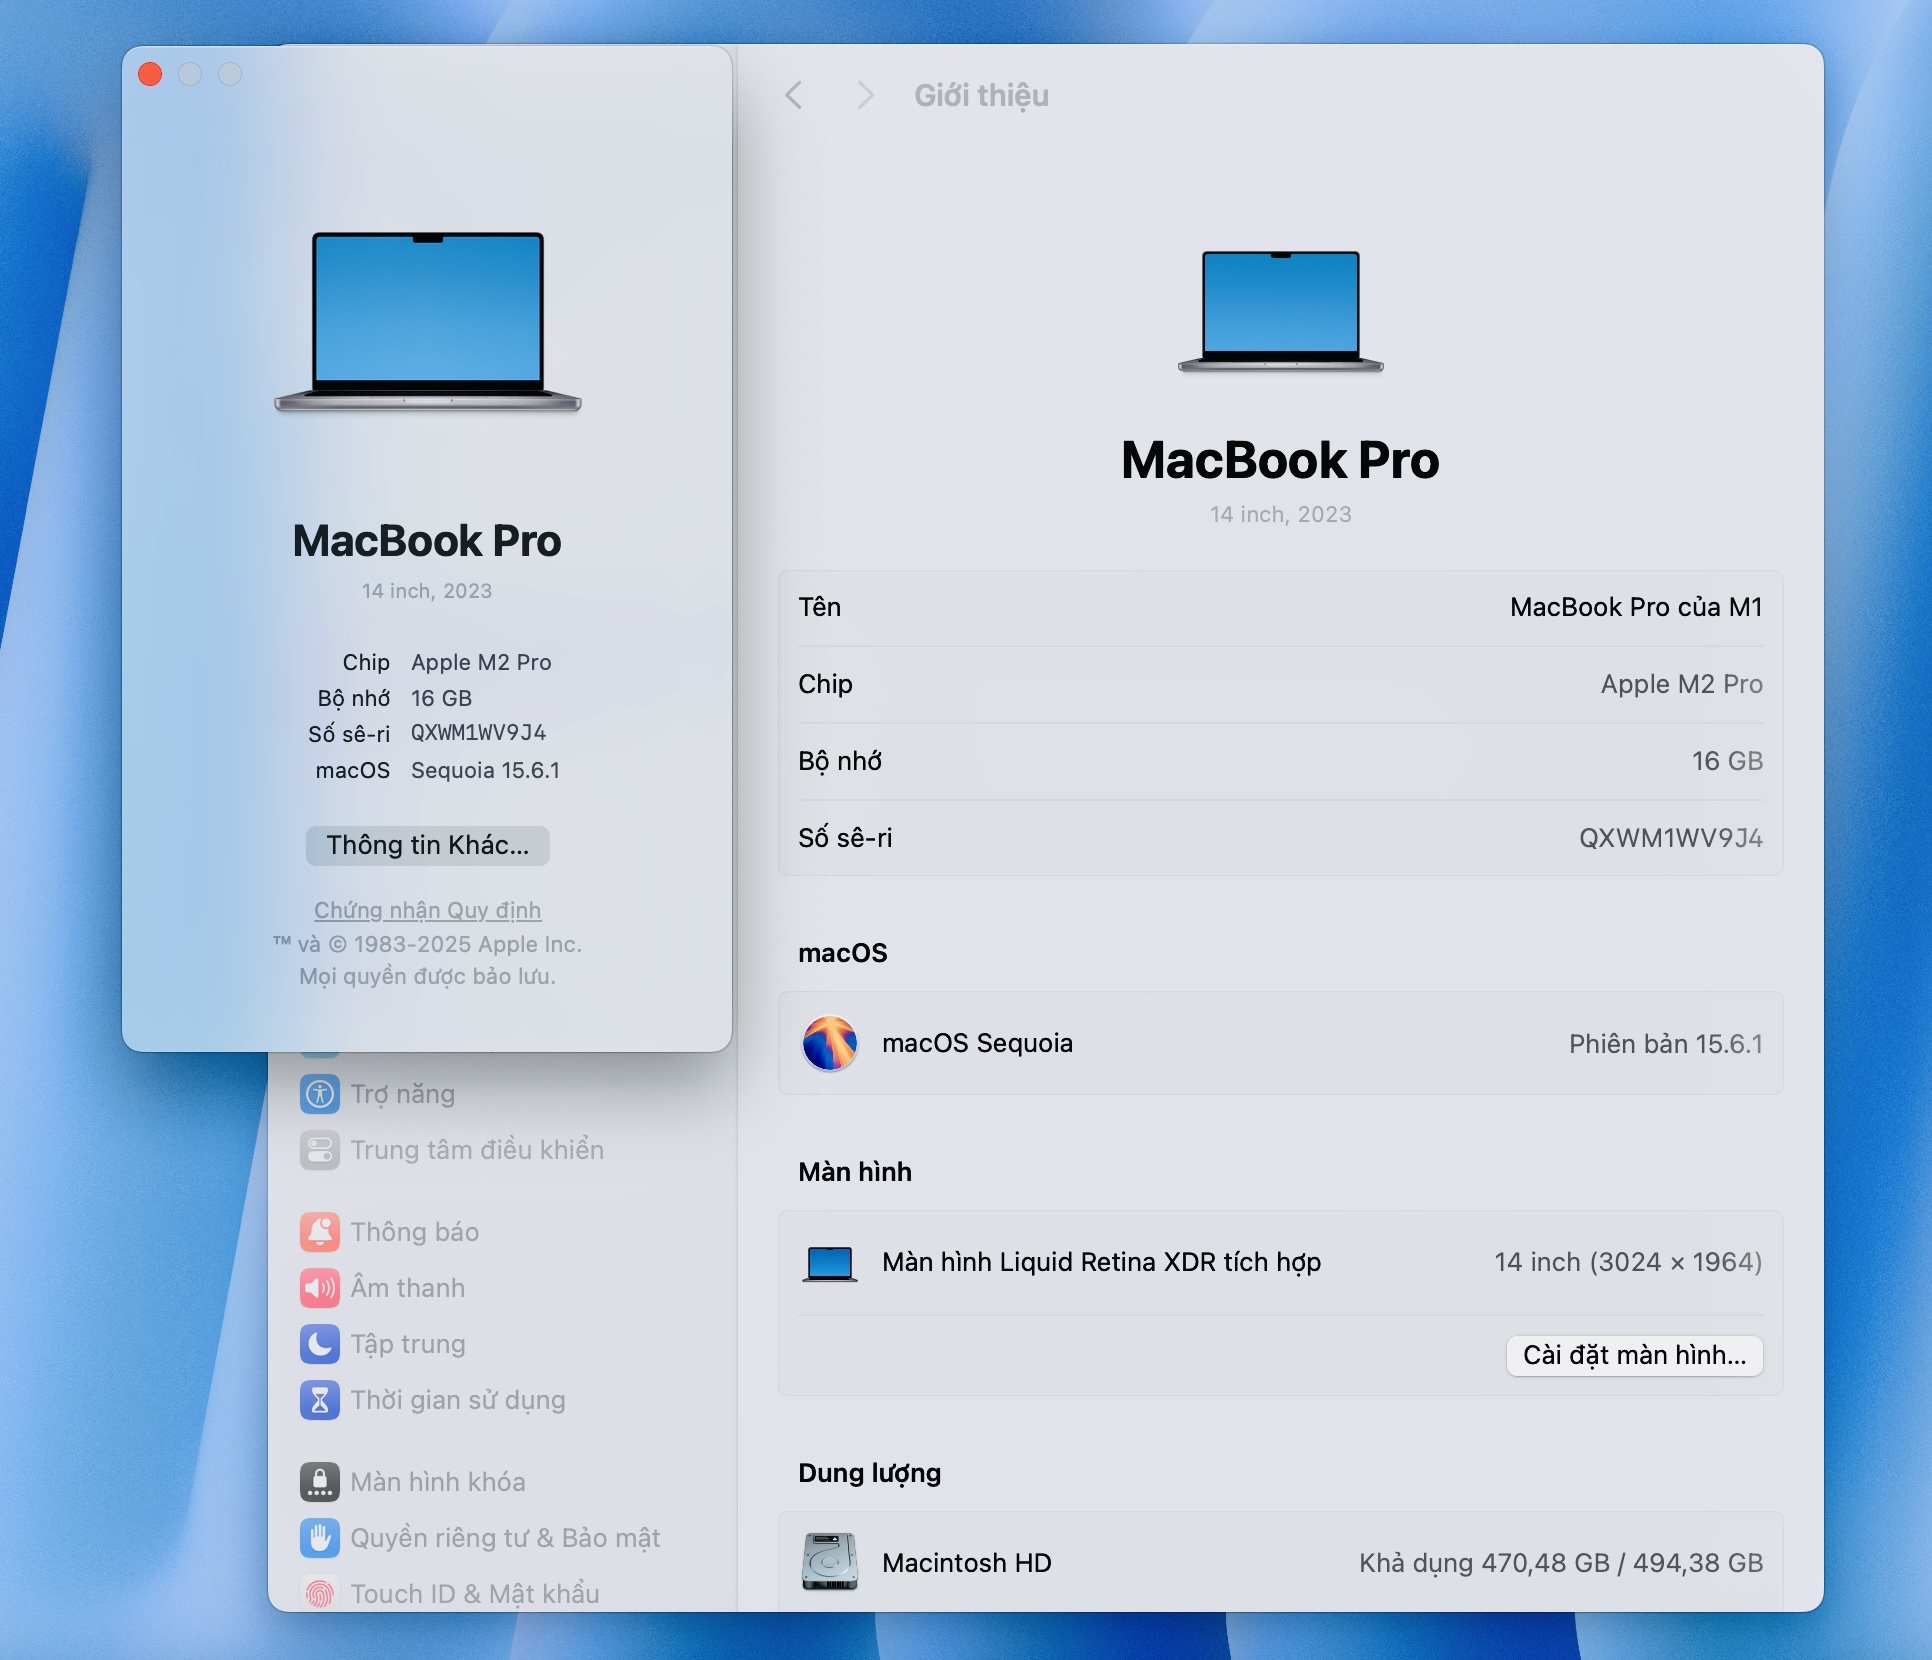Open the Âm thanh speaker icon
This screenshot has height=1660, width=1932.
tap(319, 1288)
